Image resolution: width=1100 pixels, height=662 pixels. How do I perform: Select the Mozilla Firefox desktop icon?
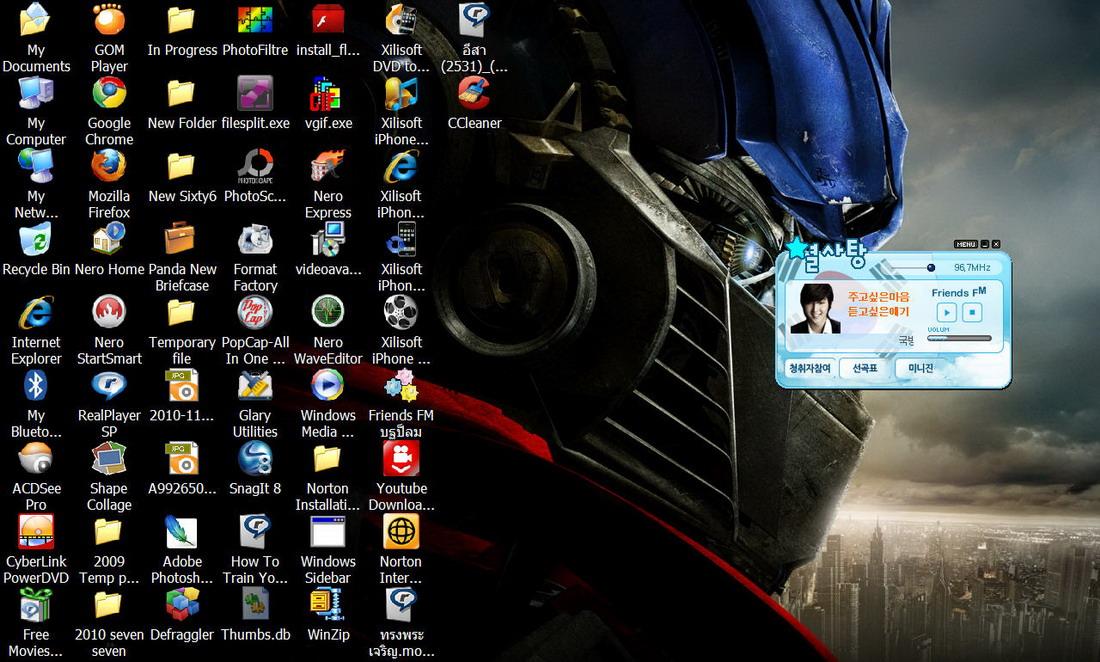109,184
